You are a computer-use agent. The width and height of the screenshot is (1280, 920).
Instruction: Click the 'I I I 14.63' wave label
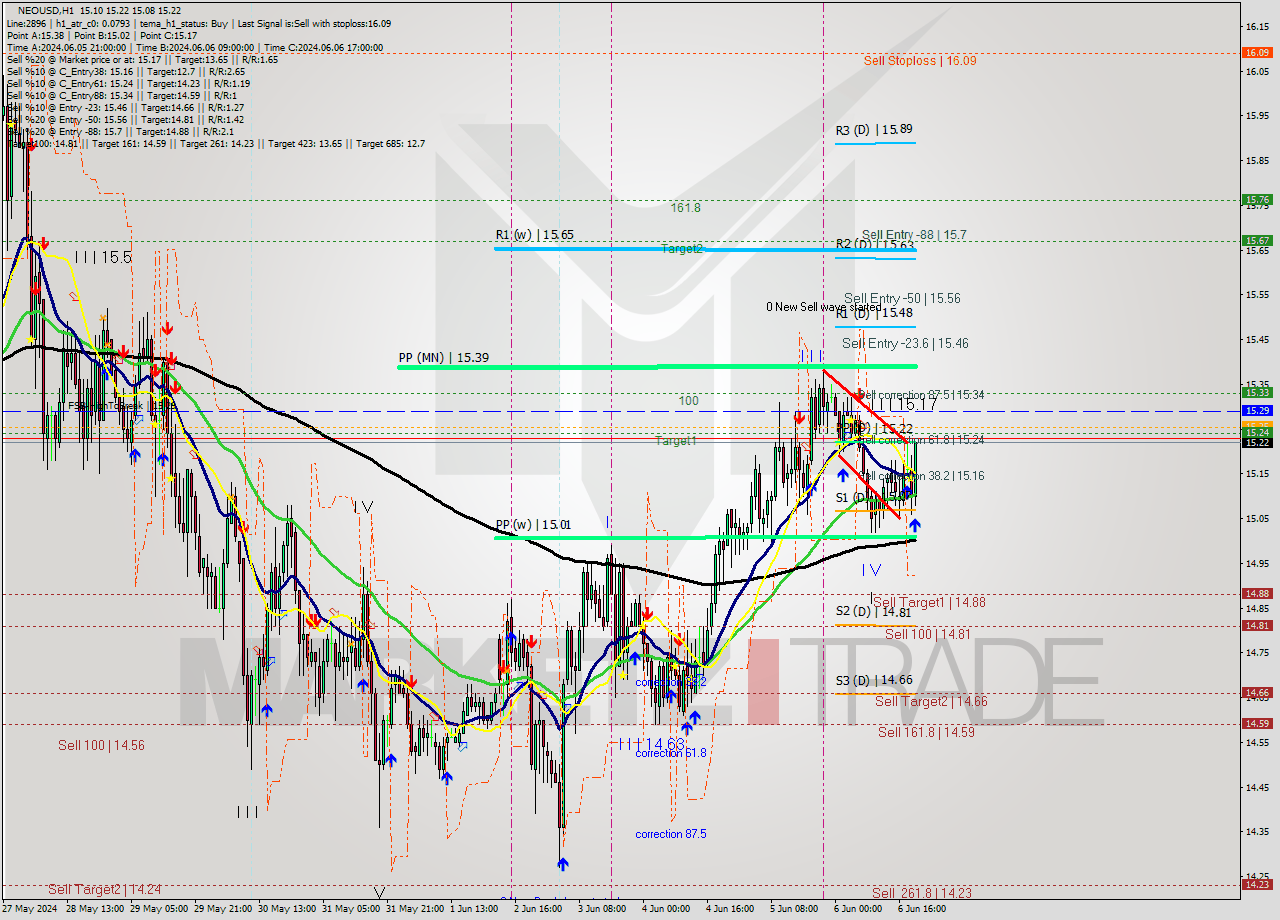(651, 744)
